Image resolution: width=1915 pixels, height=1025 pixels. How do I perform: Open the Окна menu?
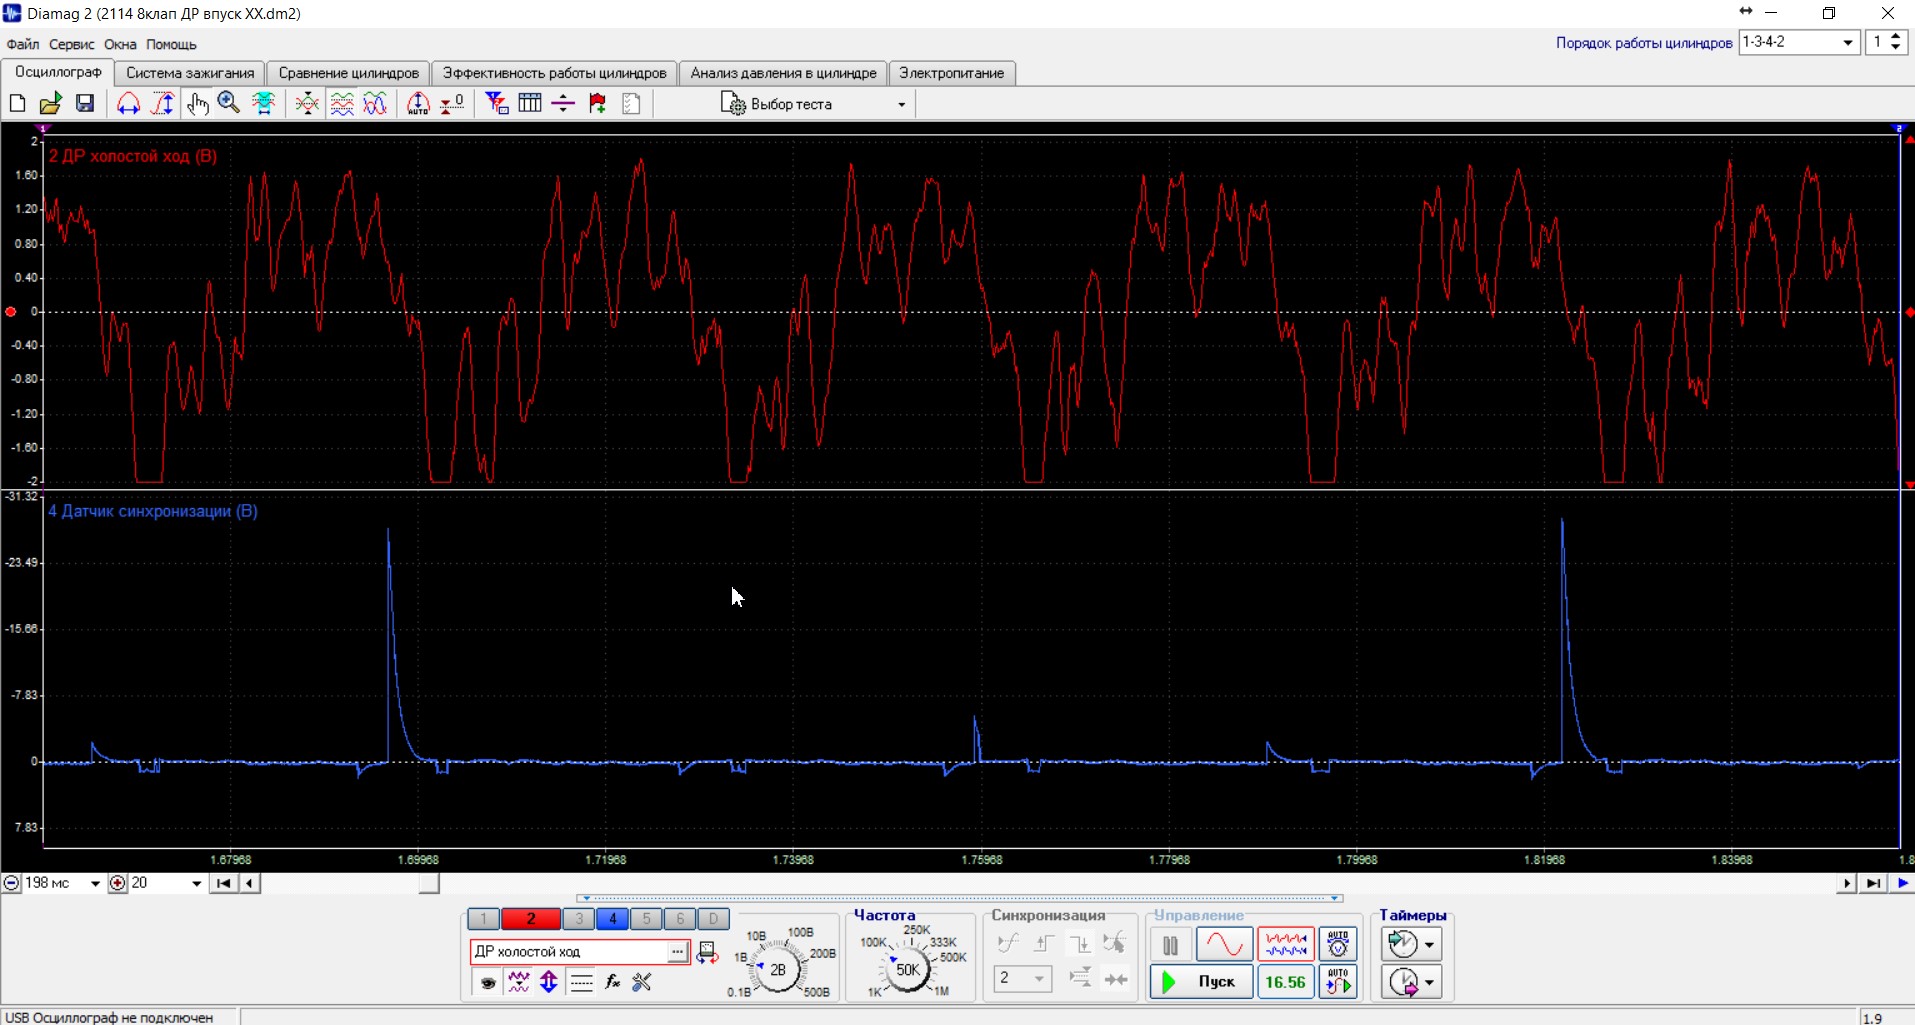120,44
